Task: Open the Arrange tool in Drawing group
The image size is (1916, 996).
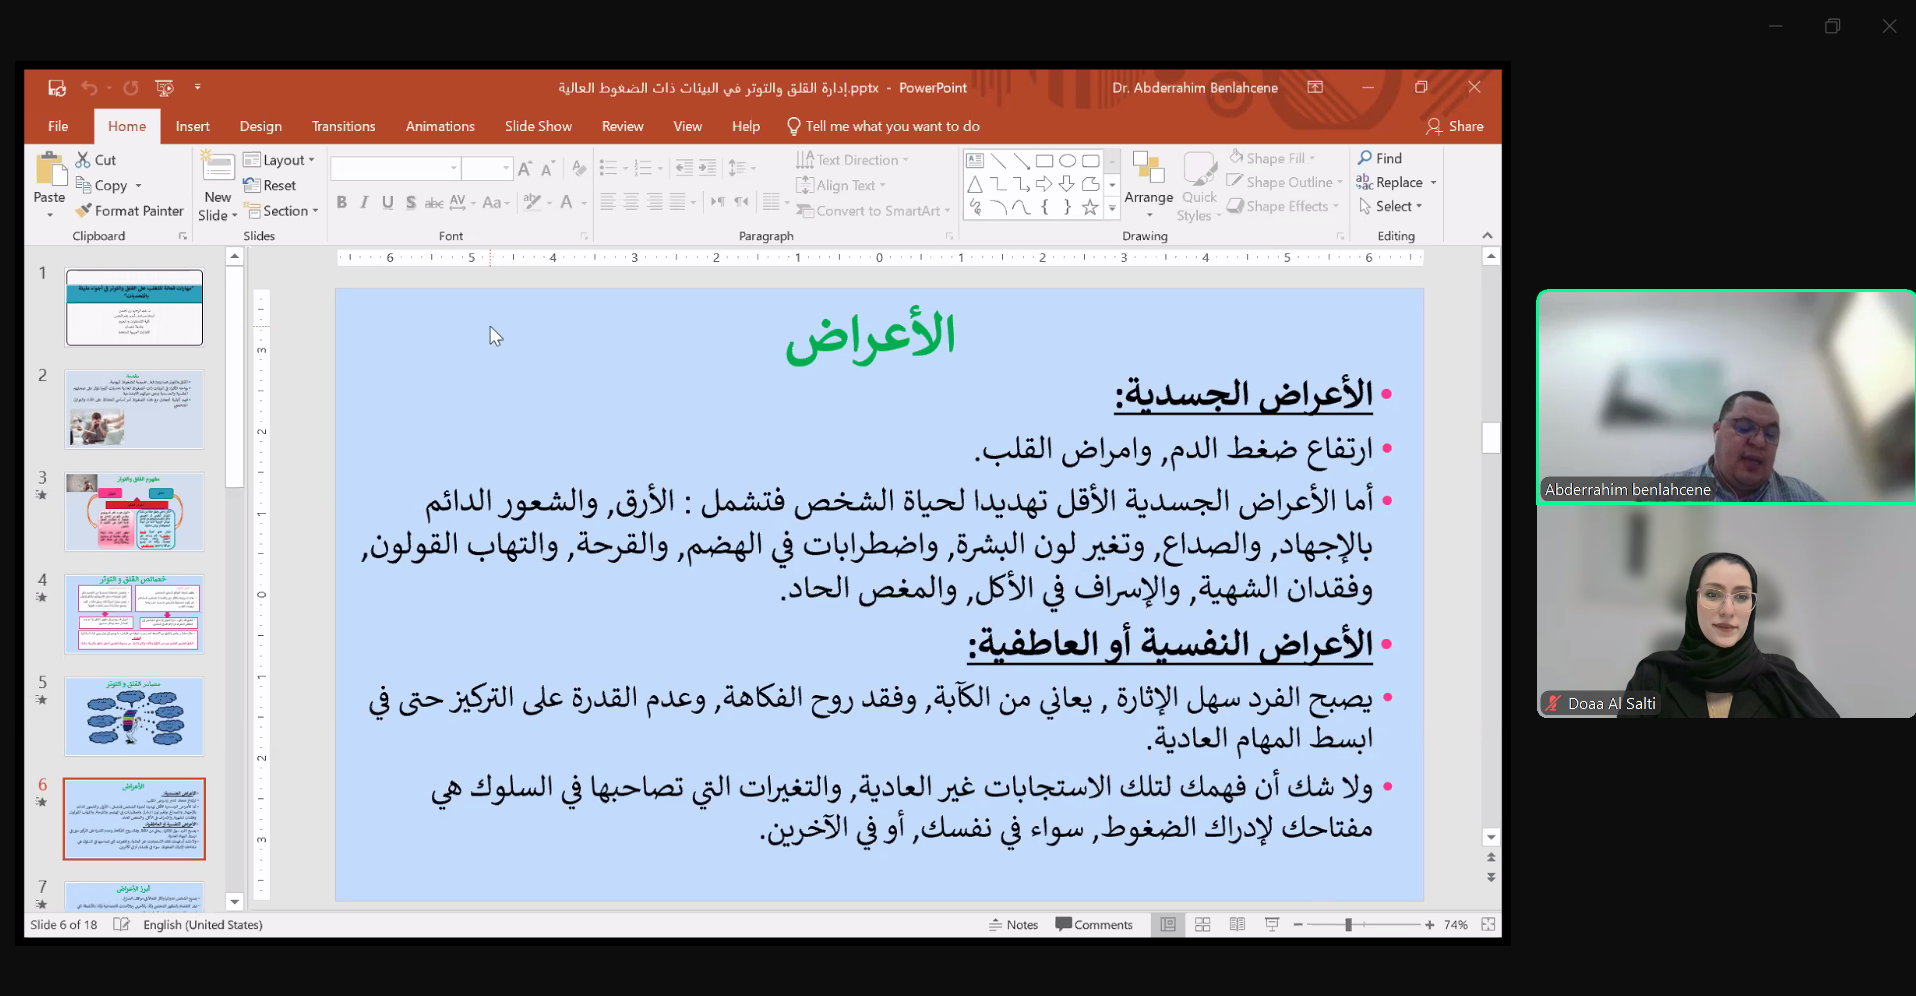Action: [x=1148, y=180]
